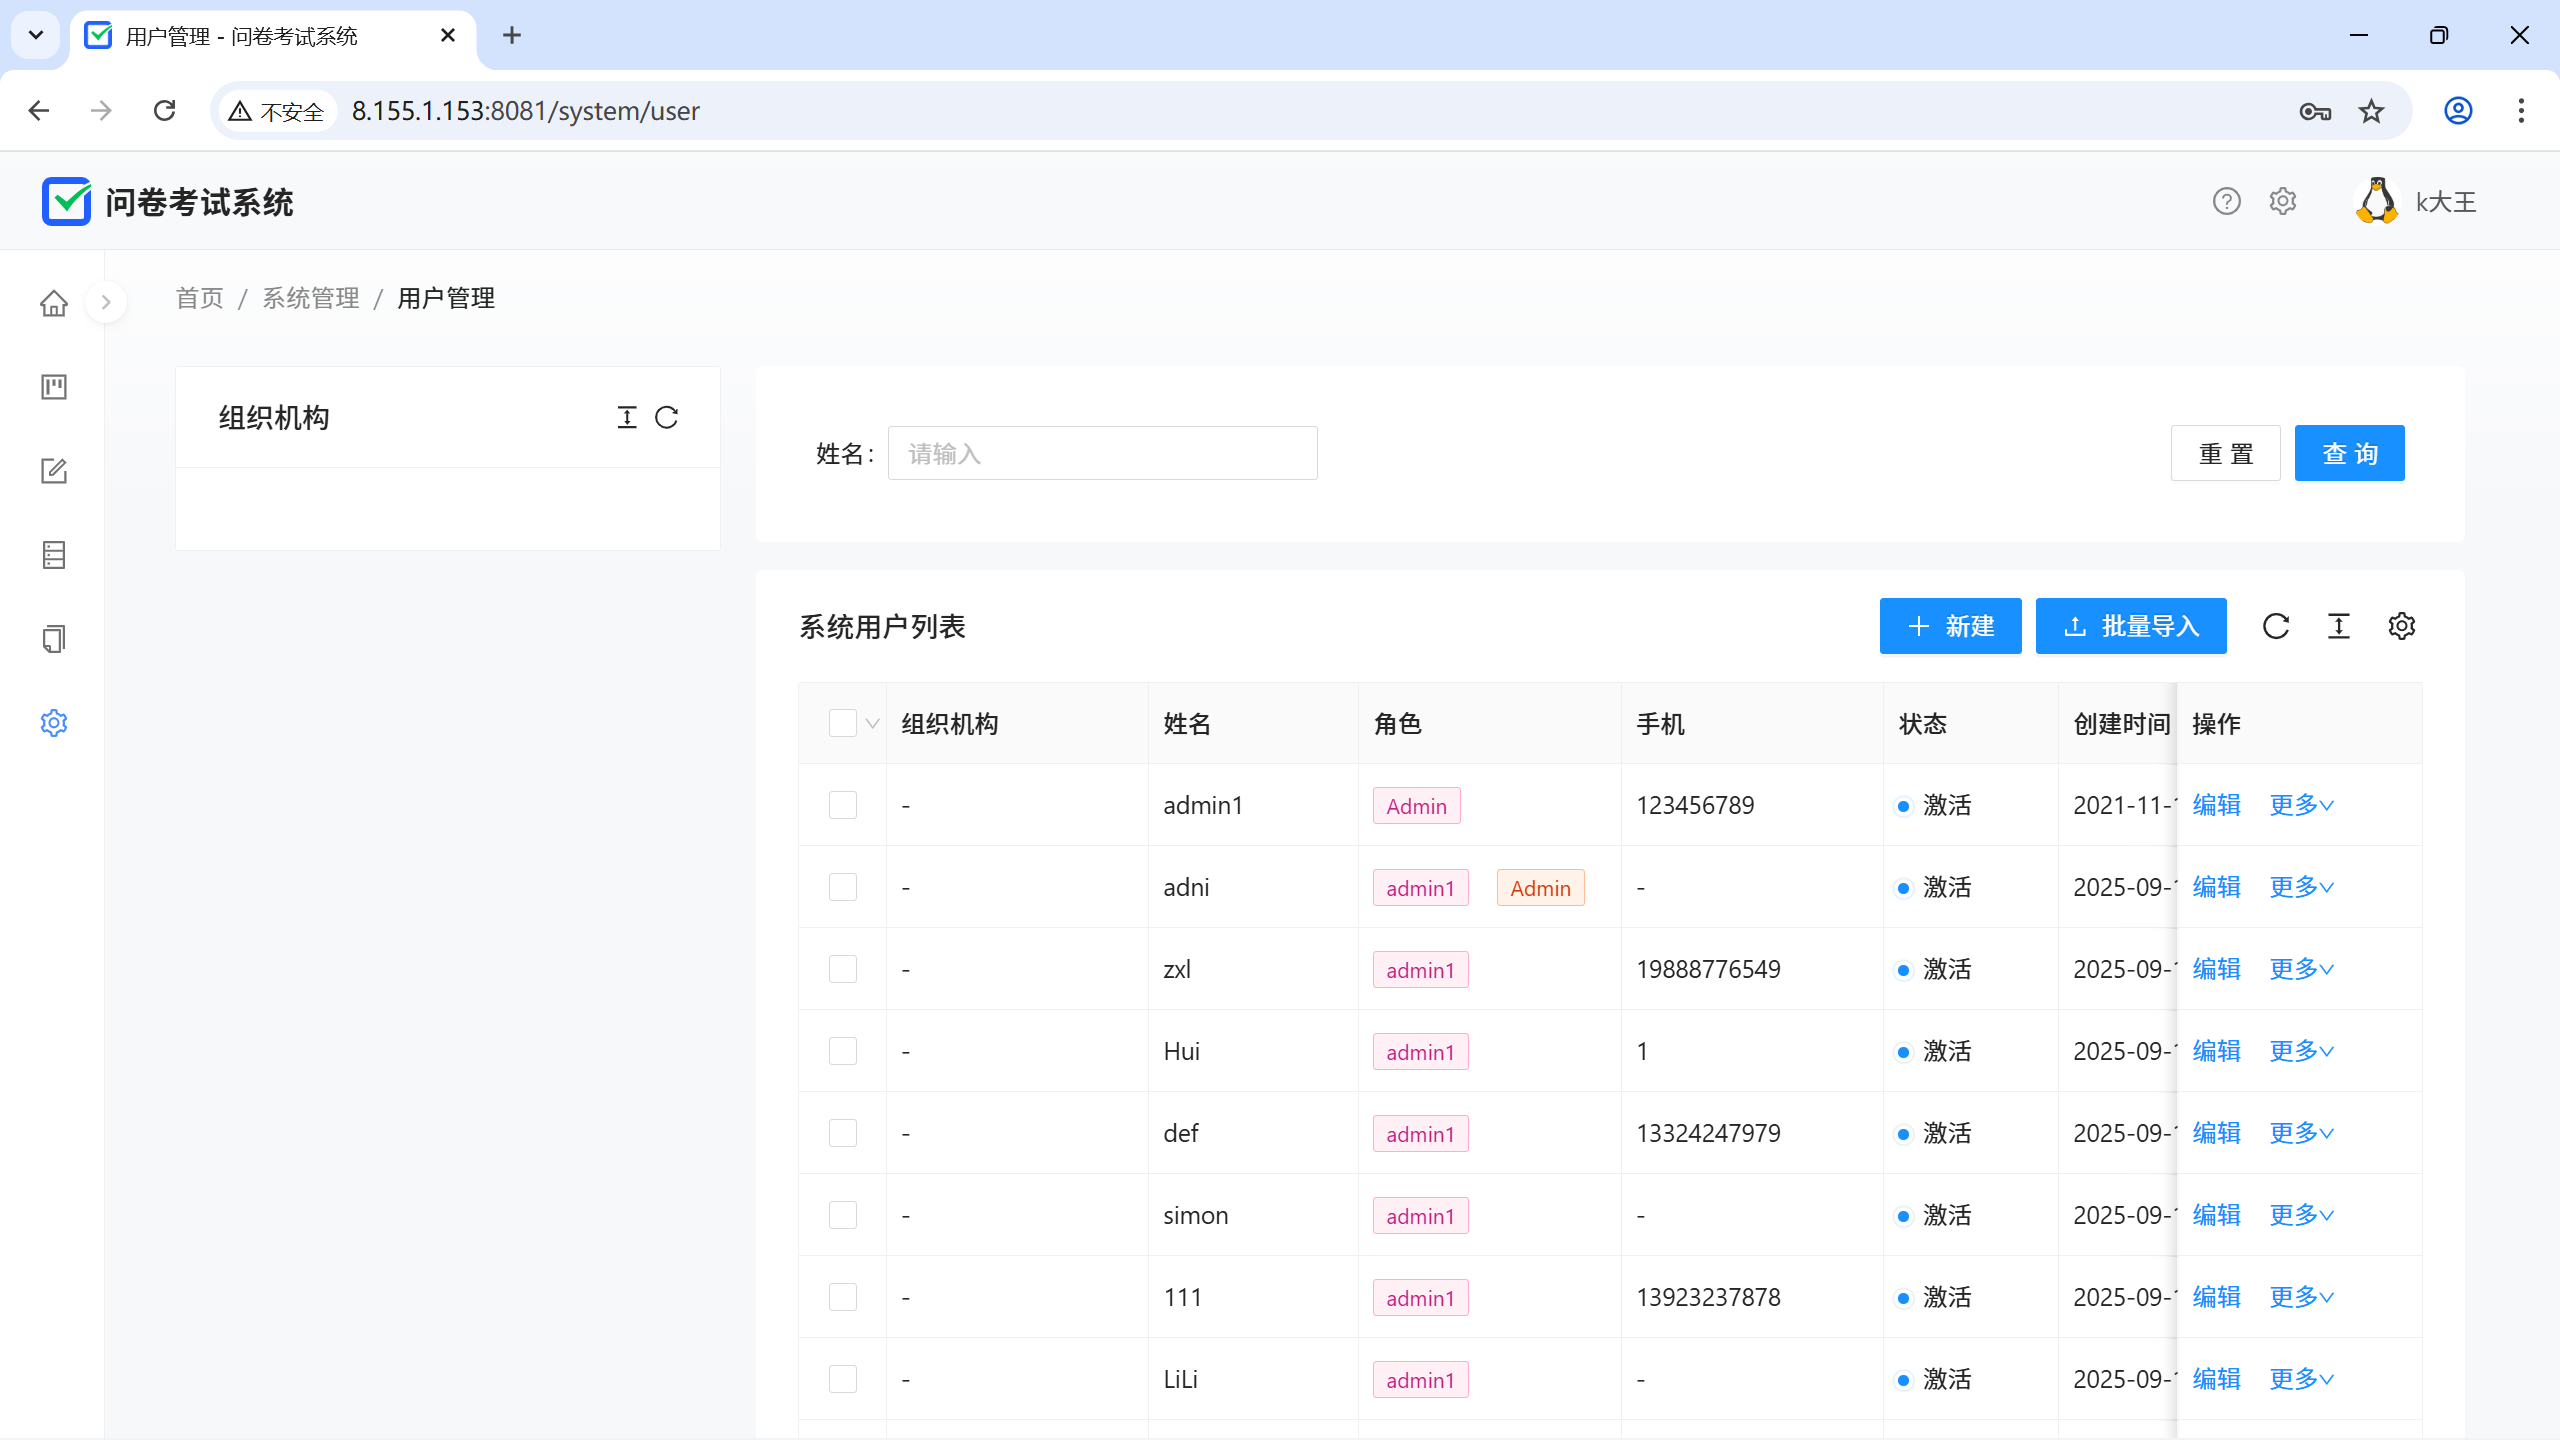Focus the 姓名 search input field
This screenshot has height=1440, width=2560.
pos(1102,453)
